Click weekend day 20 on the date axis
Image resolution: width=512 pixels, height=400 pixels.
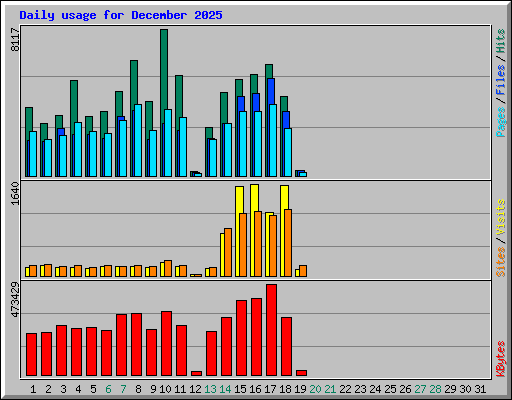click(x=315, y=389)
